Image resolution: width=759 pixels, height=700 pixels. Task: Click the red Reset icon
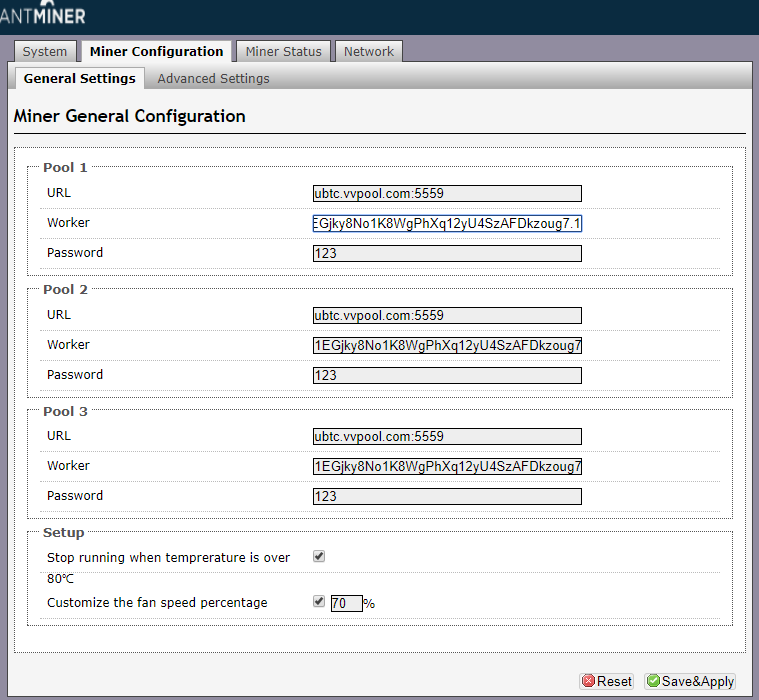point(589,681)
